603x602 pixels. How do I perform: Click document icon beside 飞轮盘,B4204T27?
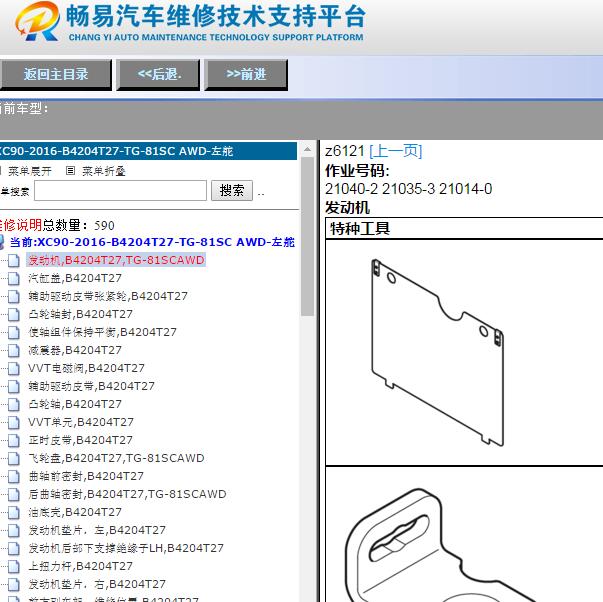pos(14,459)
